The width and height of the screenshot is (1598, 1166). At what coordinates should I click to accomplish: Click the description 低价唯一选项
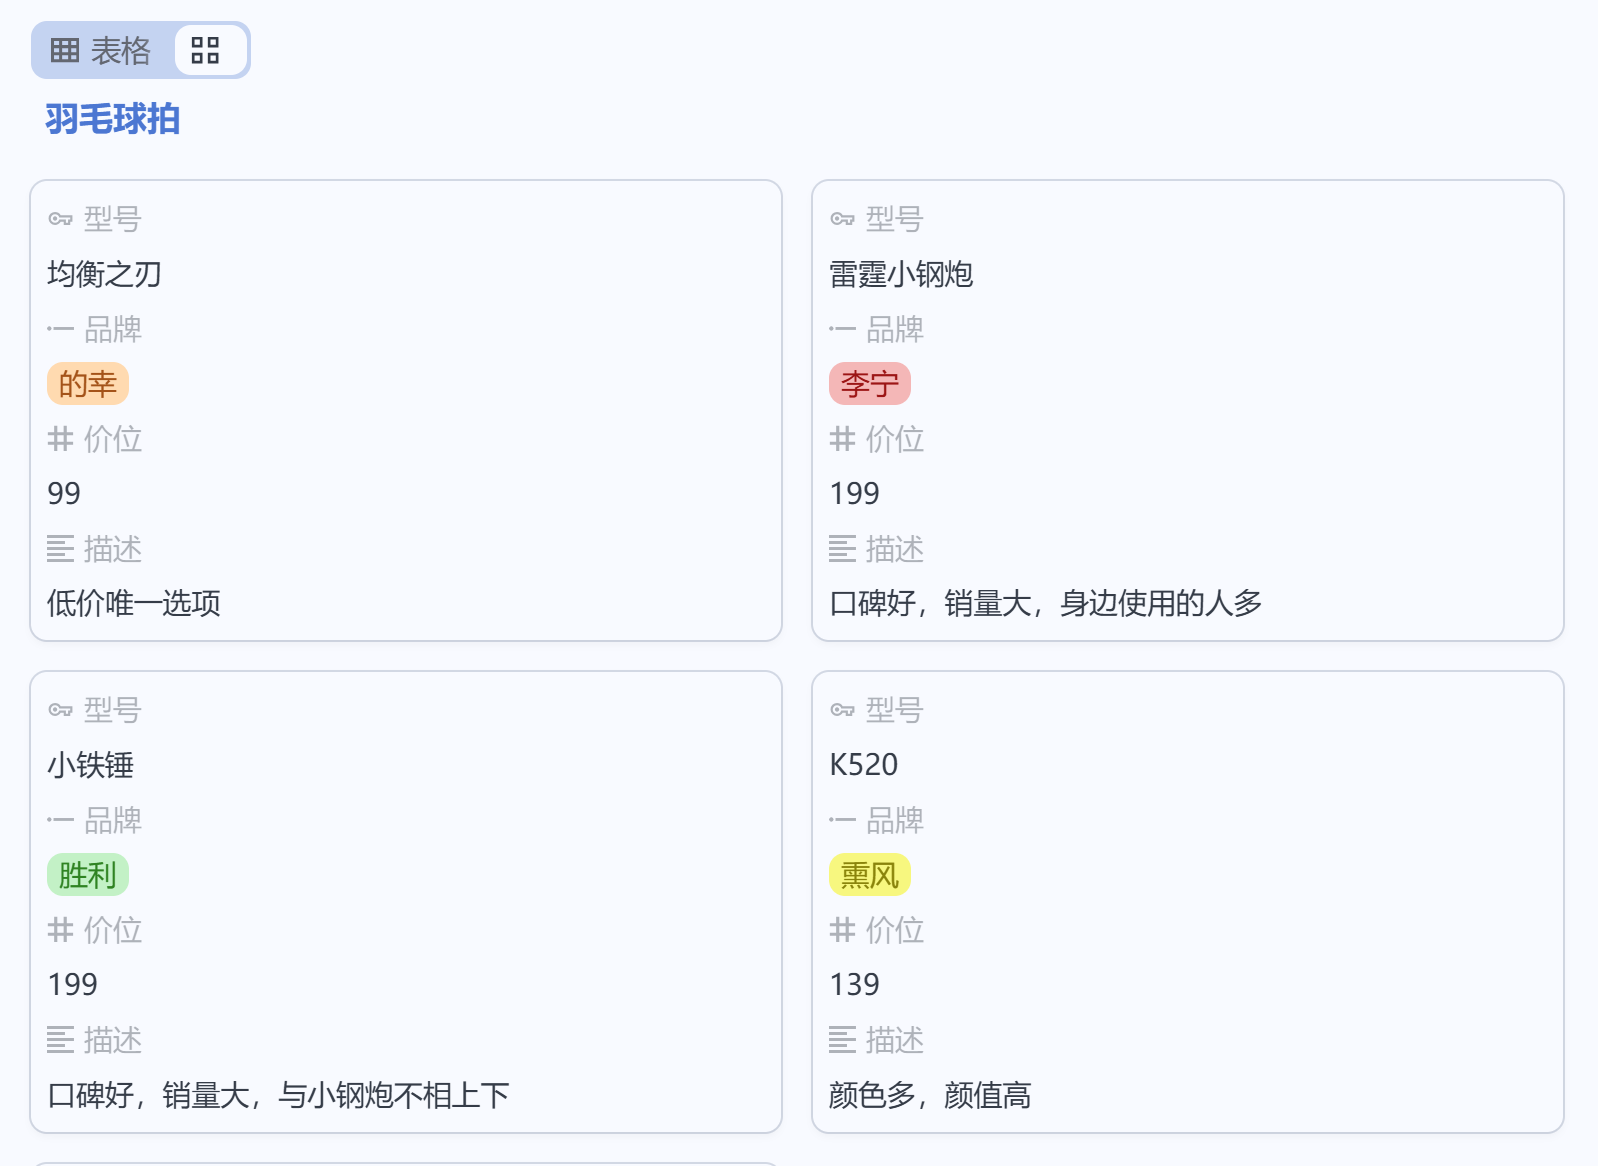click(x=134, y=603)
